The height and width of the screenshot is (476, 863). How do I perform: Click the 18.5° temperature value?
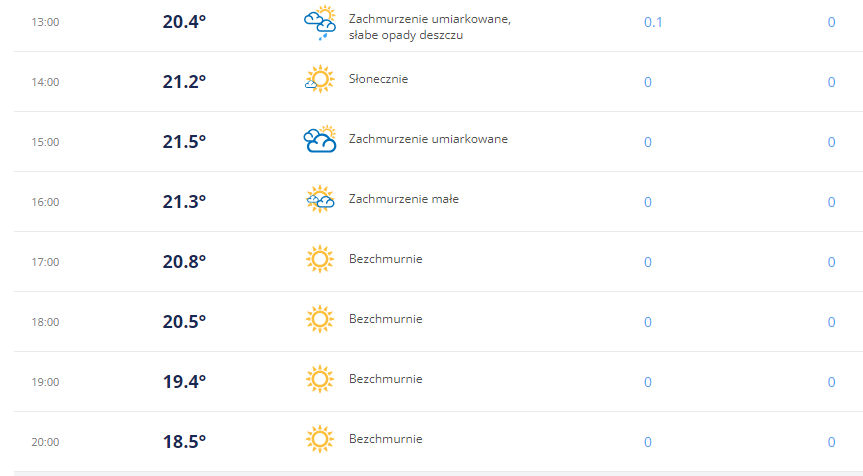[184, 441]
